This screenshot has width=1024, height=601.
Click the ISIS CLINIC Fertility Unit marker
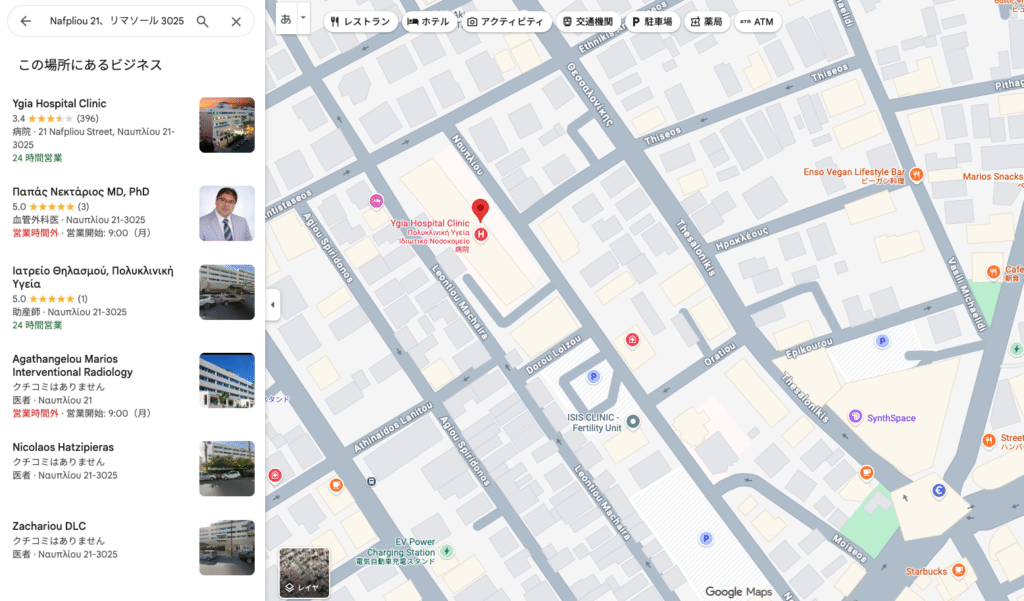click(632, 421)
